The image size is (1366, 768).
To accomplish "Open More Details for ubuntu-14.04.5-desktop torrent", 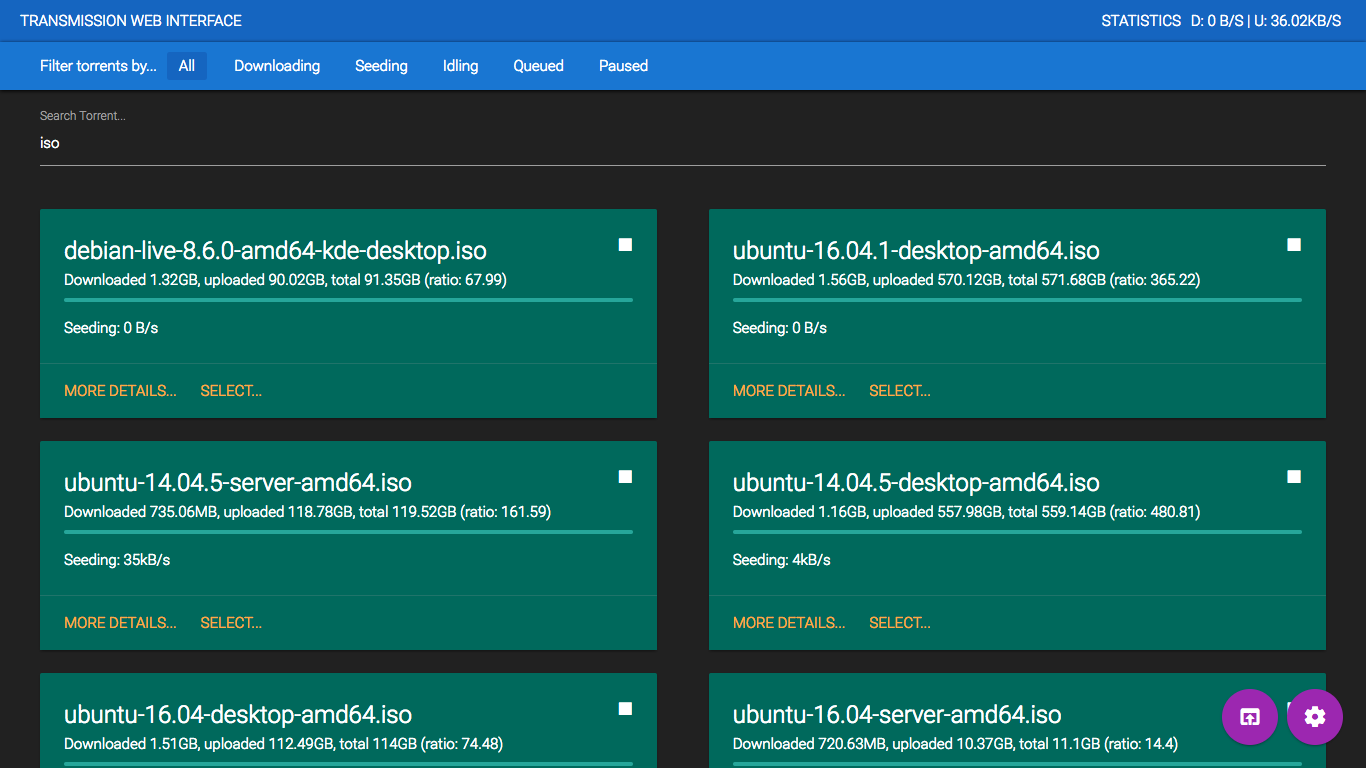I will coord(789,623).
